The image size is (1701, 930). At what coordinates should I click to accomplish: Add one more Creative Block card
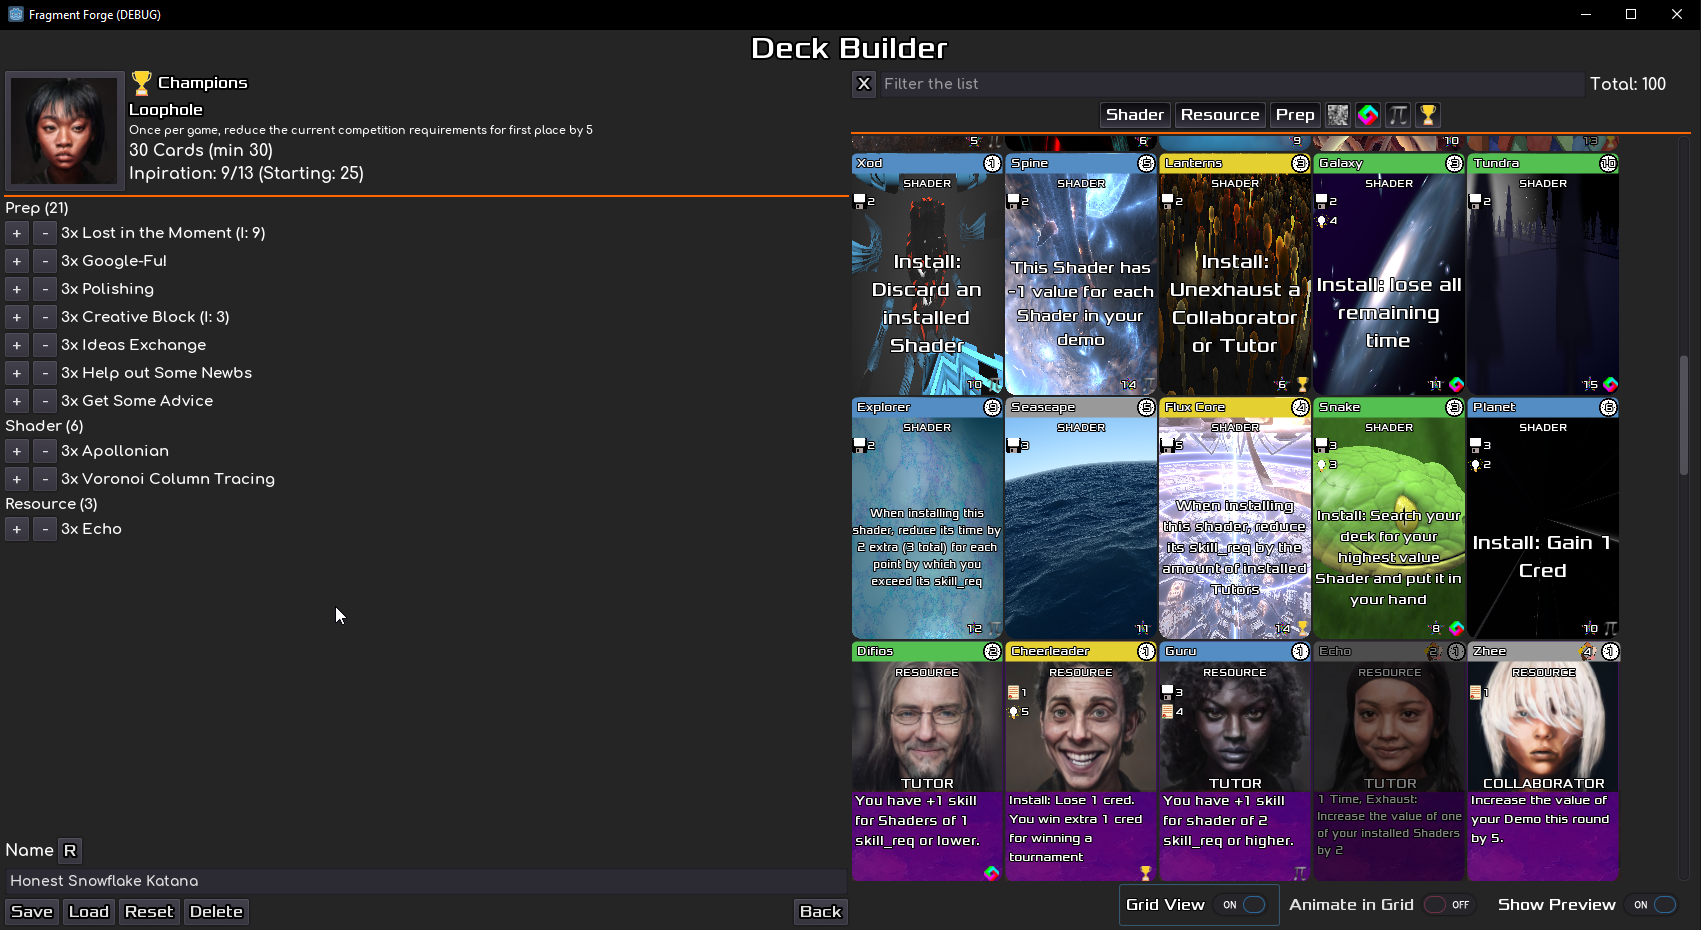(x=17, y=317)
